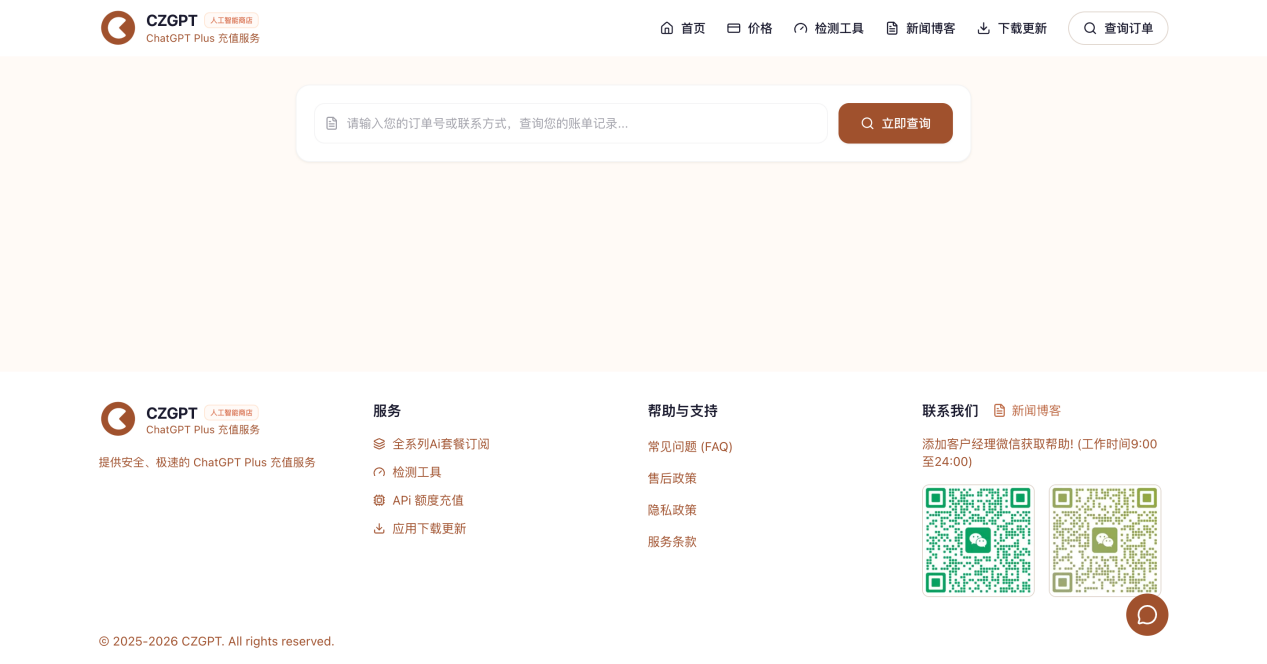Click the © 2025-2026 CZGPT copyright text
Screen dimensions: 1267x664
pyautogui.click(x=216, y=641)
